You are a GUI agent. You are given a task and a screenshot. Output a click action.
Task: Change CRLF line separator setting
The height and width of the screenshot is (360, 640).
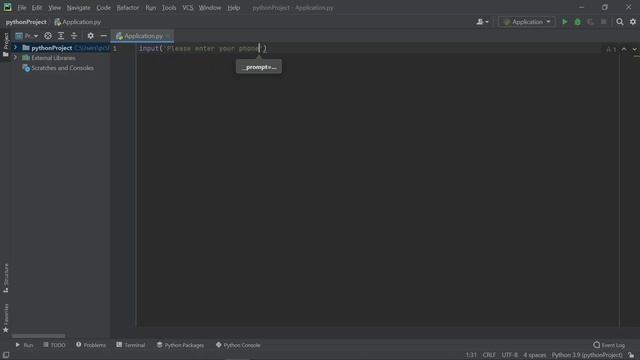489,355
